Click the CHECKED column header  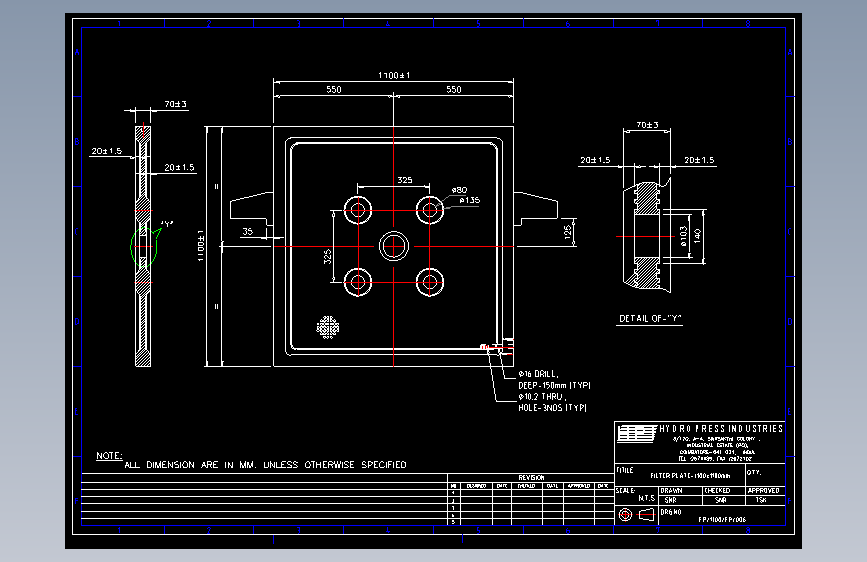coord(717,491)
